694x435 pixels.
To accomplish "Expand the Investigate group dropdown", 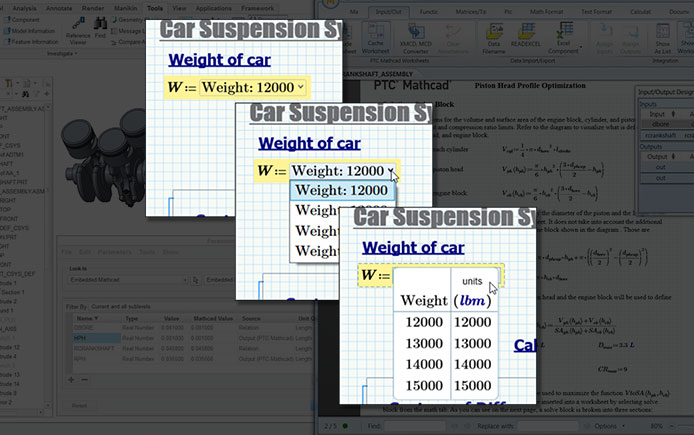I will pyautogui.click(x=61, y=54).
